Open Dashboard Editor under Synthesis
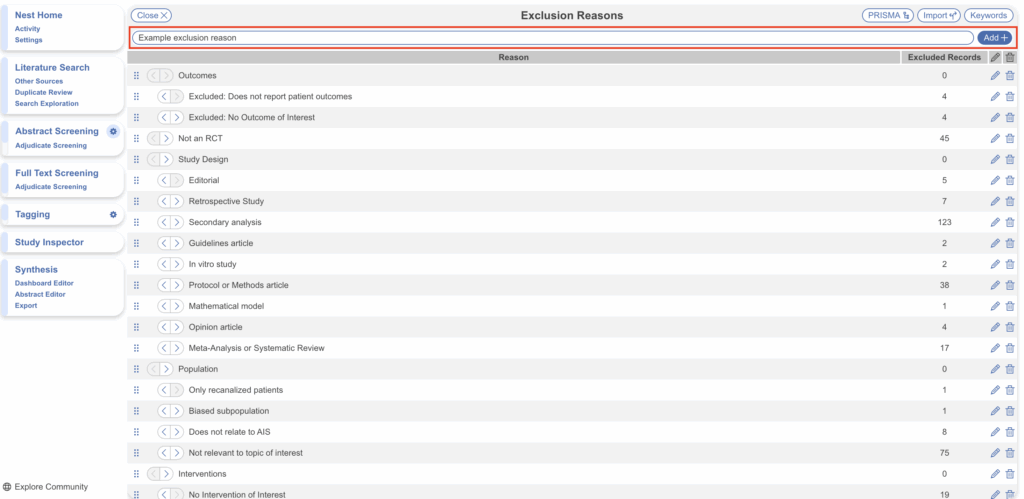The image size is (1024, 499). tap(44, 283)
